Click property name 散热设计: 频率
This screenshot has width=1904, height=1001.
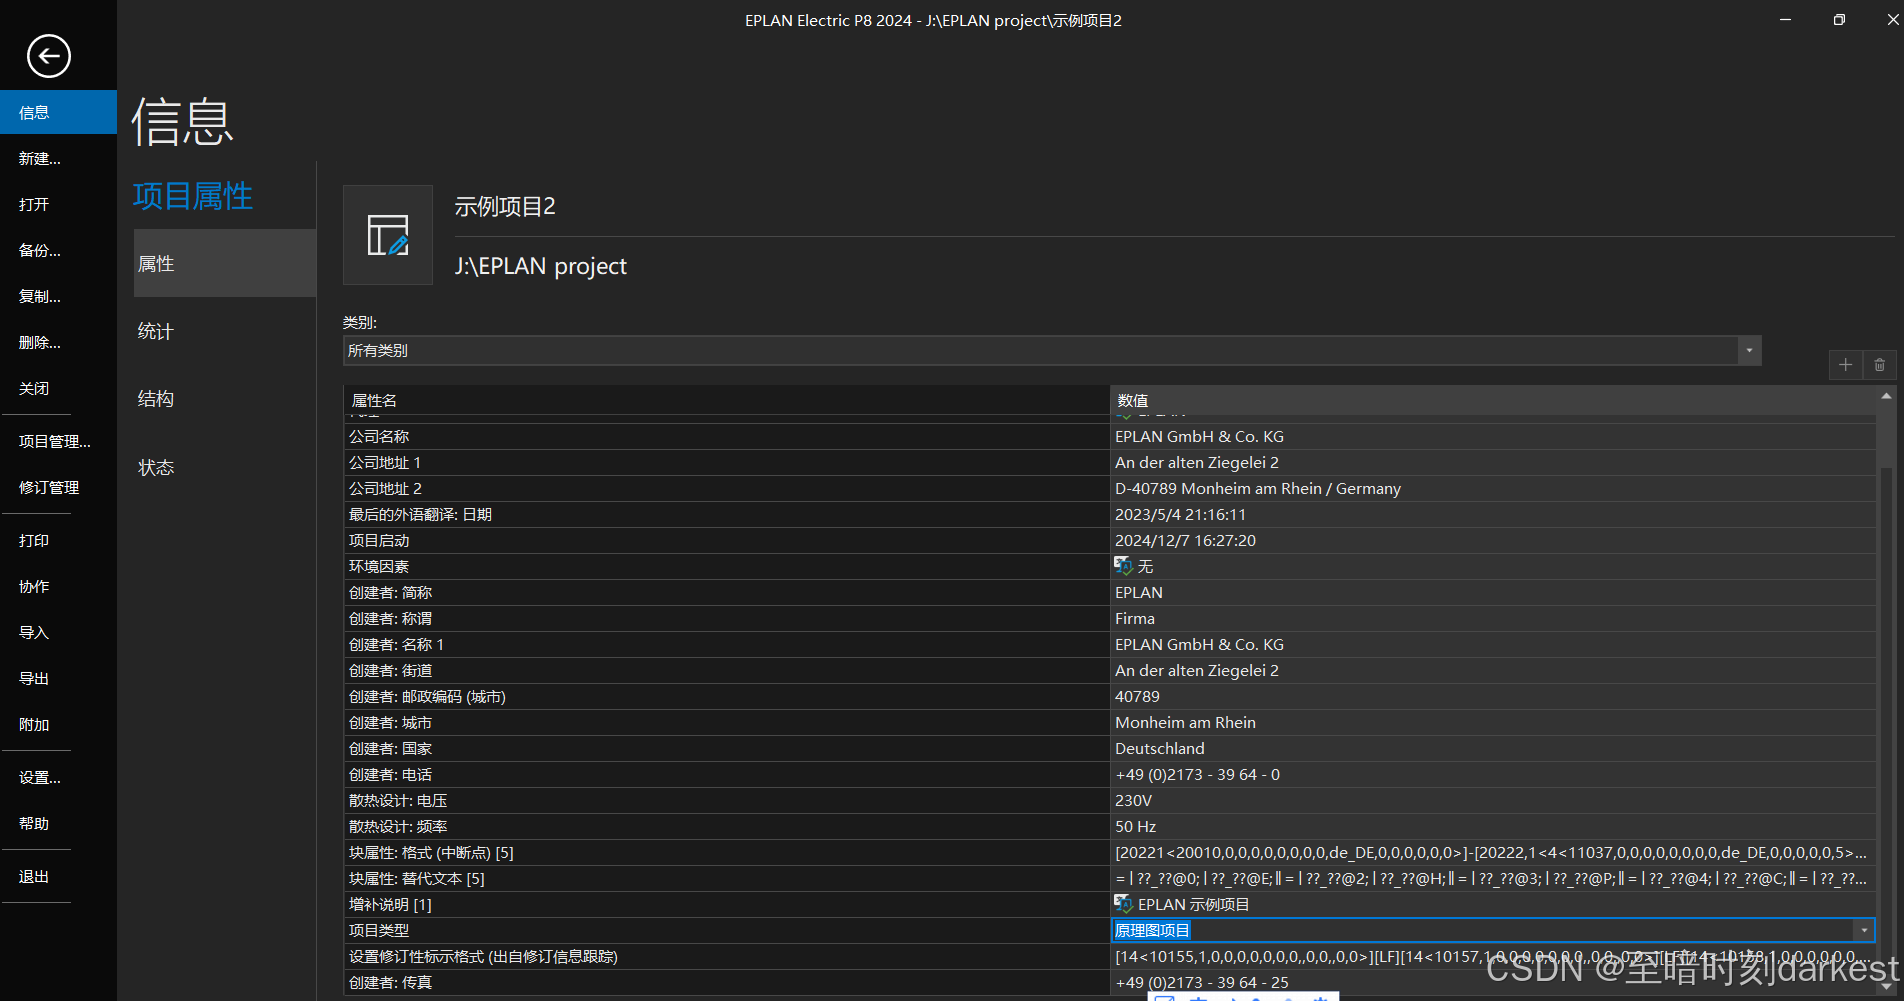(726, 826)
